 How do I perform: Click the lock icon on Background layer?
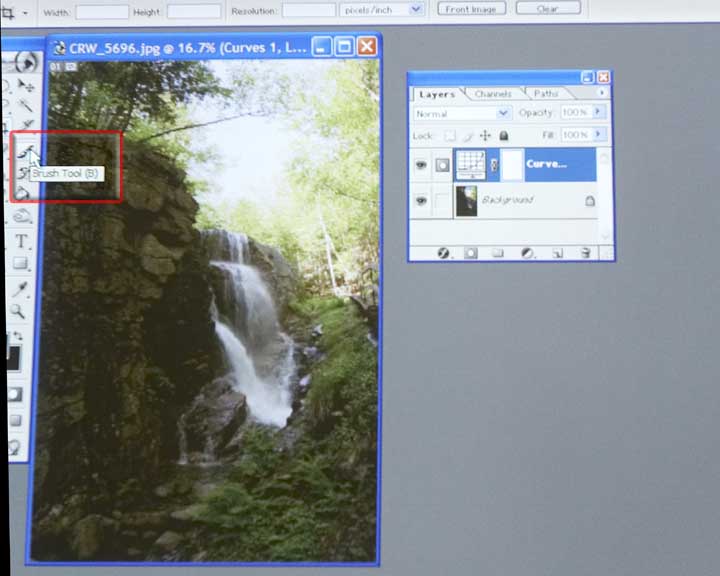590,201
